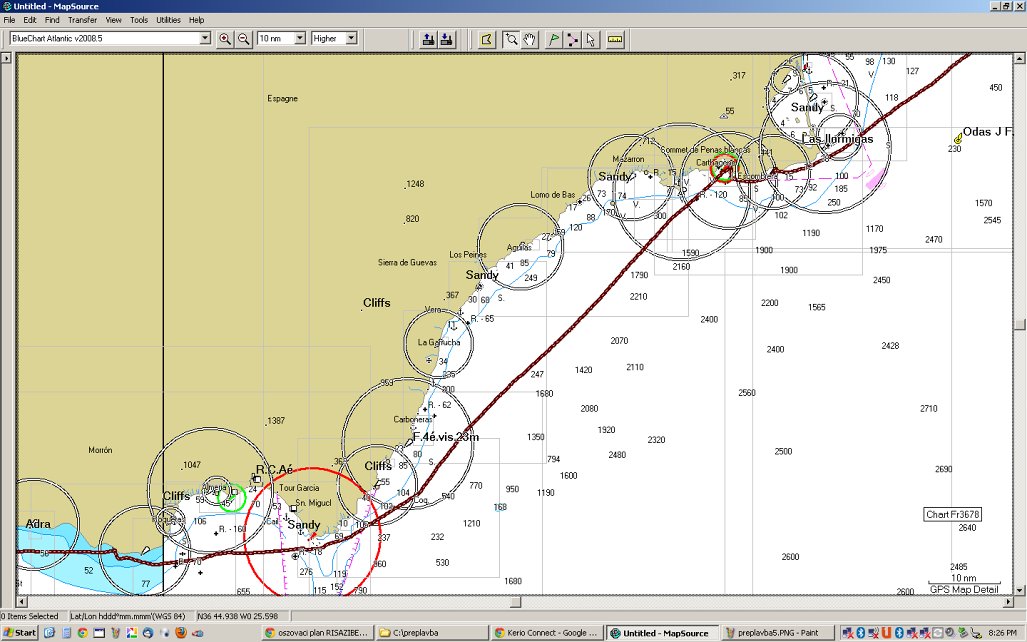This screenshot has height=642, width=1027.
Task: Click the Zoom In magnifier button
Action: (x=225, y=39)
